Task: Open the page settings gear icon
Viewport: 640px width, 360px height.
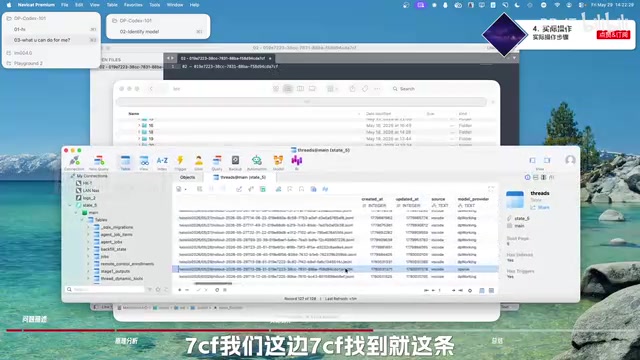Action: point(470,290)
